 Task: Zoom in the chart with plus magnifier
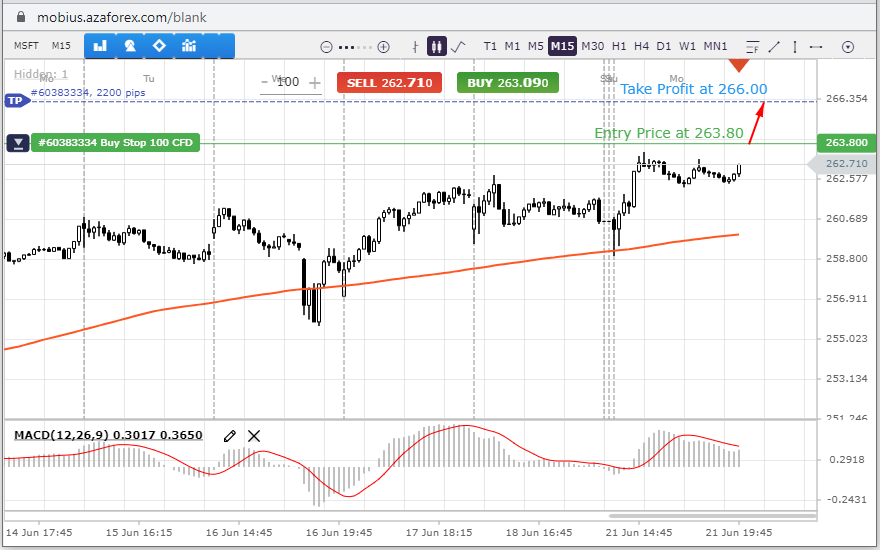coord(383,47)
